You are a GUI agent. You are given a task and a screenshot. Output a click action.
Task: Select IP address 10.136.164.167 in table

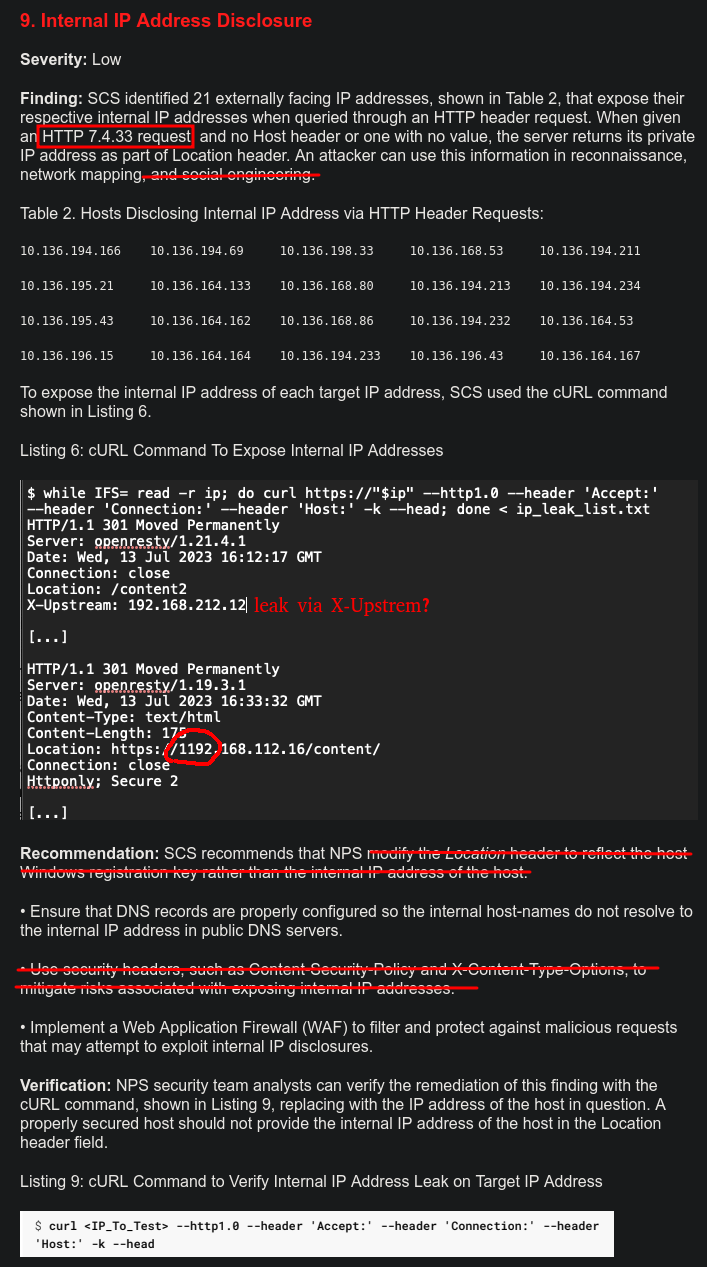tap(590, 356)
